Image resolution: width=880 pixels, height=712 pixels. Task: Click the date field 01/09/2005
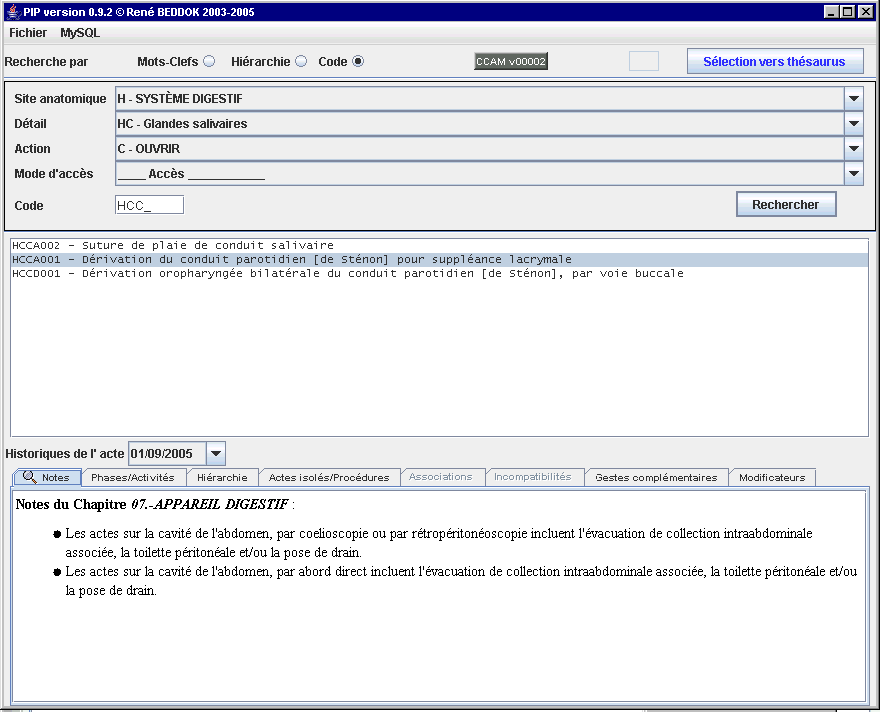(167, 453)
